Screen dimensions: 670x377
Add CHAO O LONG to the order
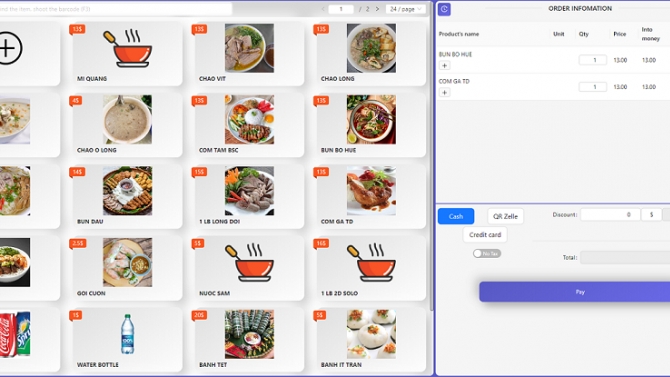[x=127, y=124]
